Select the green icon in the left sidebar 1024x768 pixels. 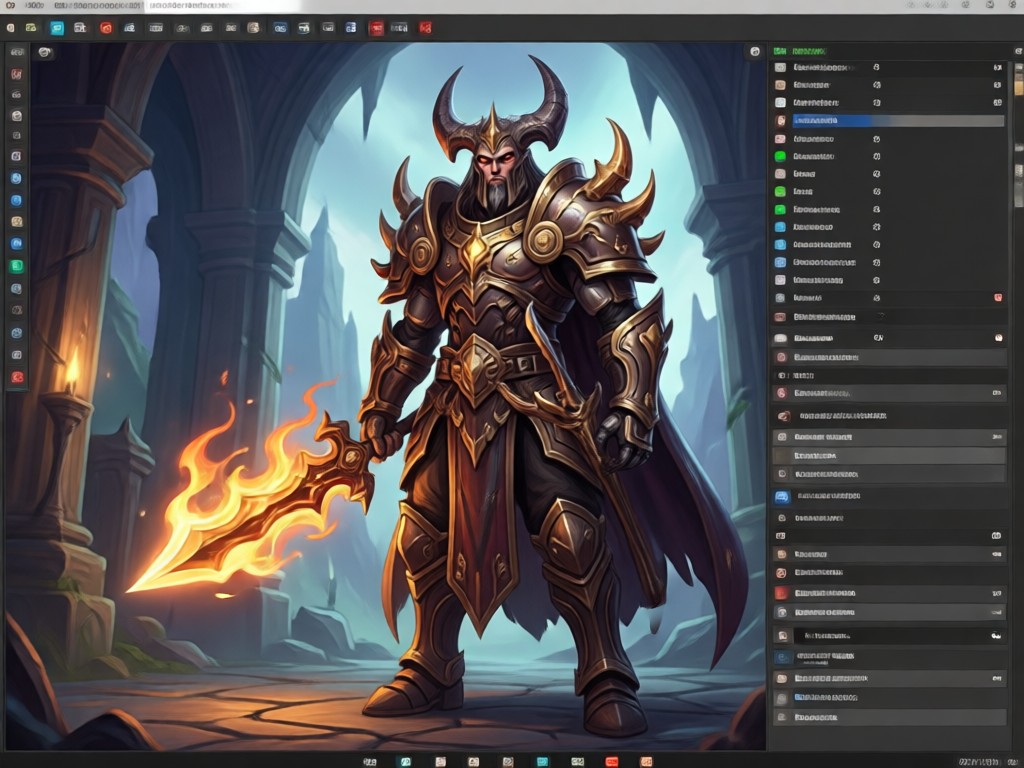tap(17, 266)
